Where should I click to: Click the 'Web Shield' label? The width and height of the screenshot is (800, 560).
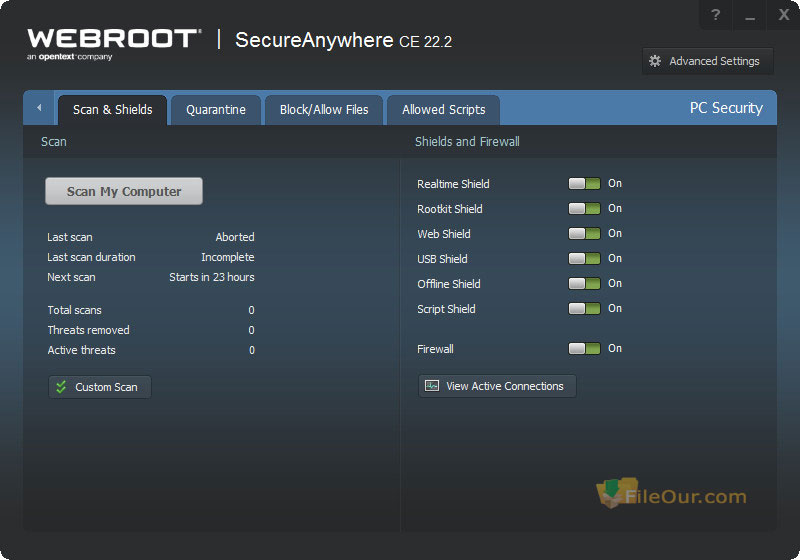point(444,234)
